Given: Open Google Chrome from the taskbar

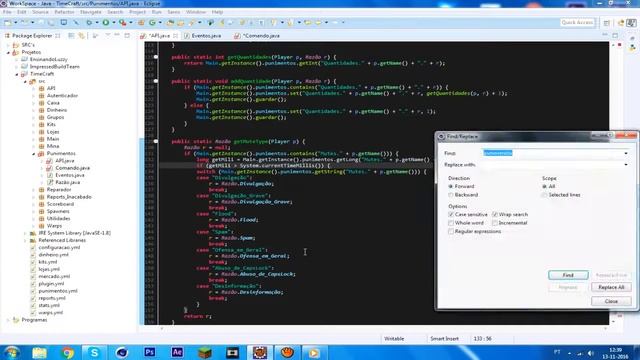Looking at the screenshot, I should point(67,352).
